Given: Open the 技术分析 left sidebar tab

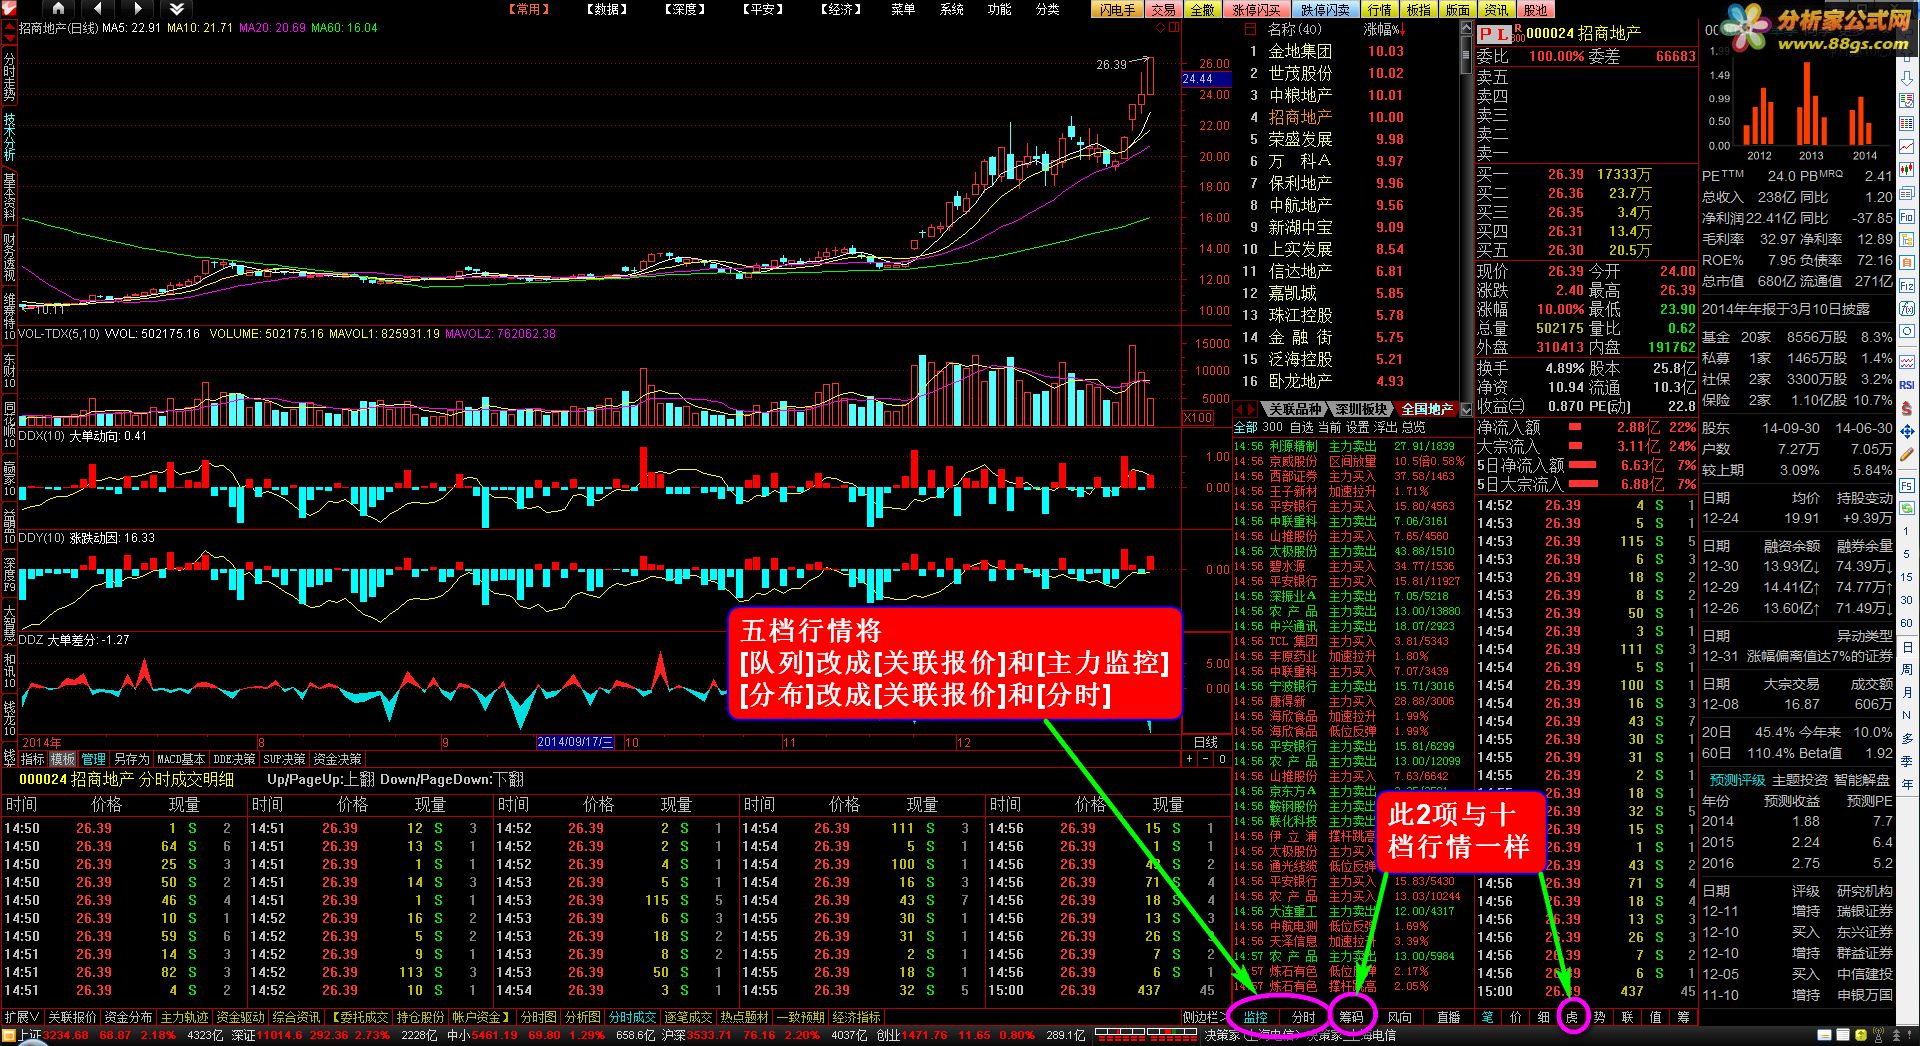Looking at the screenshot, I should pyautogui.click(x=9, y=137).
